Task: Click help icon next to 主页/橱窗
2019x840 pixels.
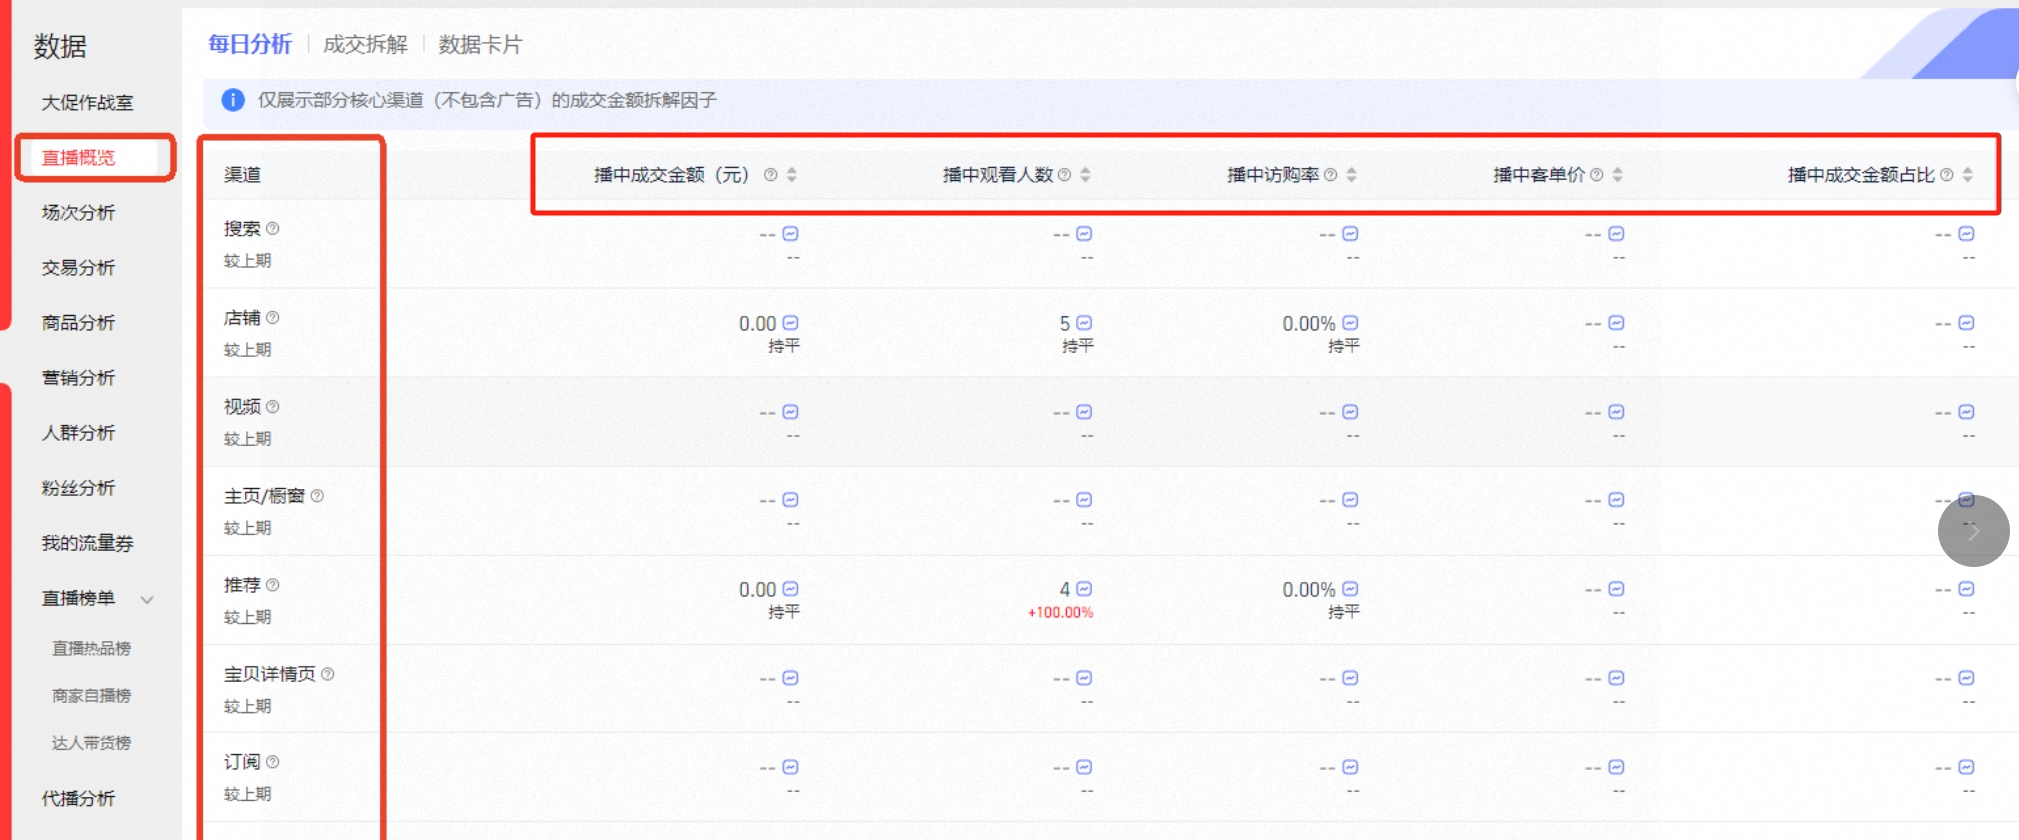Action: click(x=317, y=496)
